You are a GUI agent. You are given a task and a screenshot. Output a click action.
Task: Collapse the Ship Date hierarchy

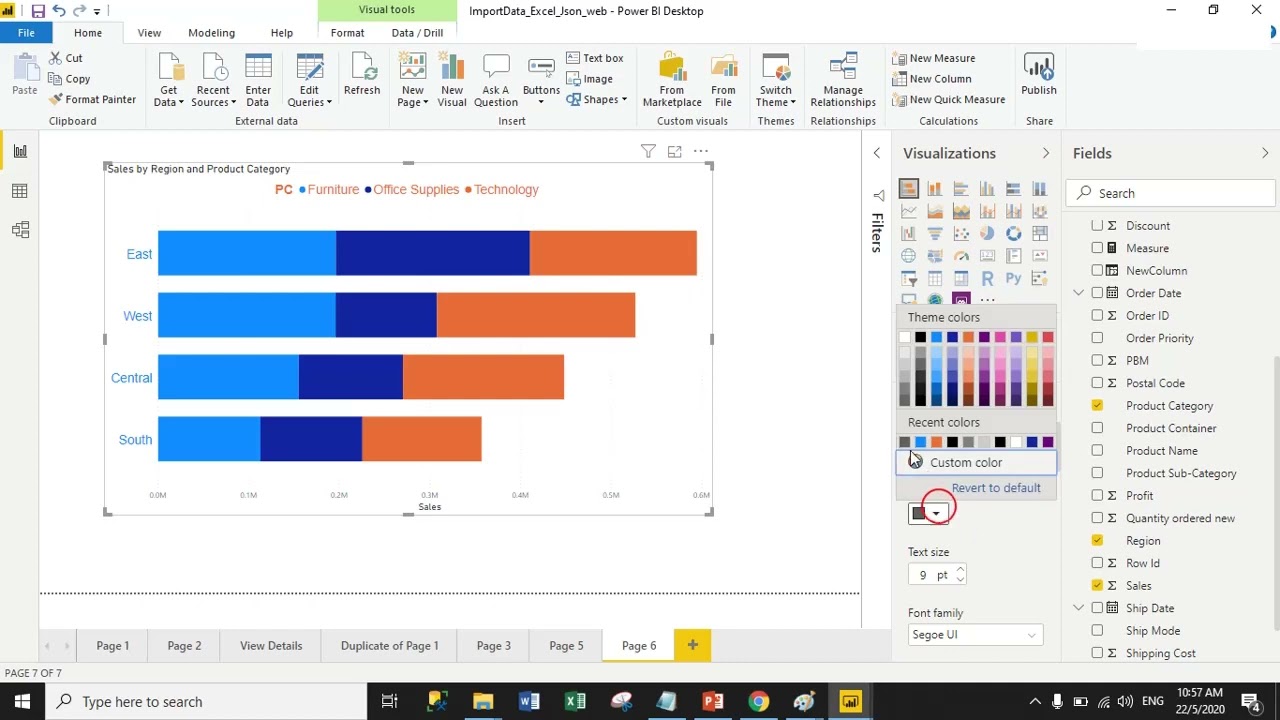1079,608
